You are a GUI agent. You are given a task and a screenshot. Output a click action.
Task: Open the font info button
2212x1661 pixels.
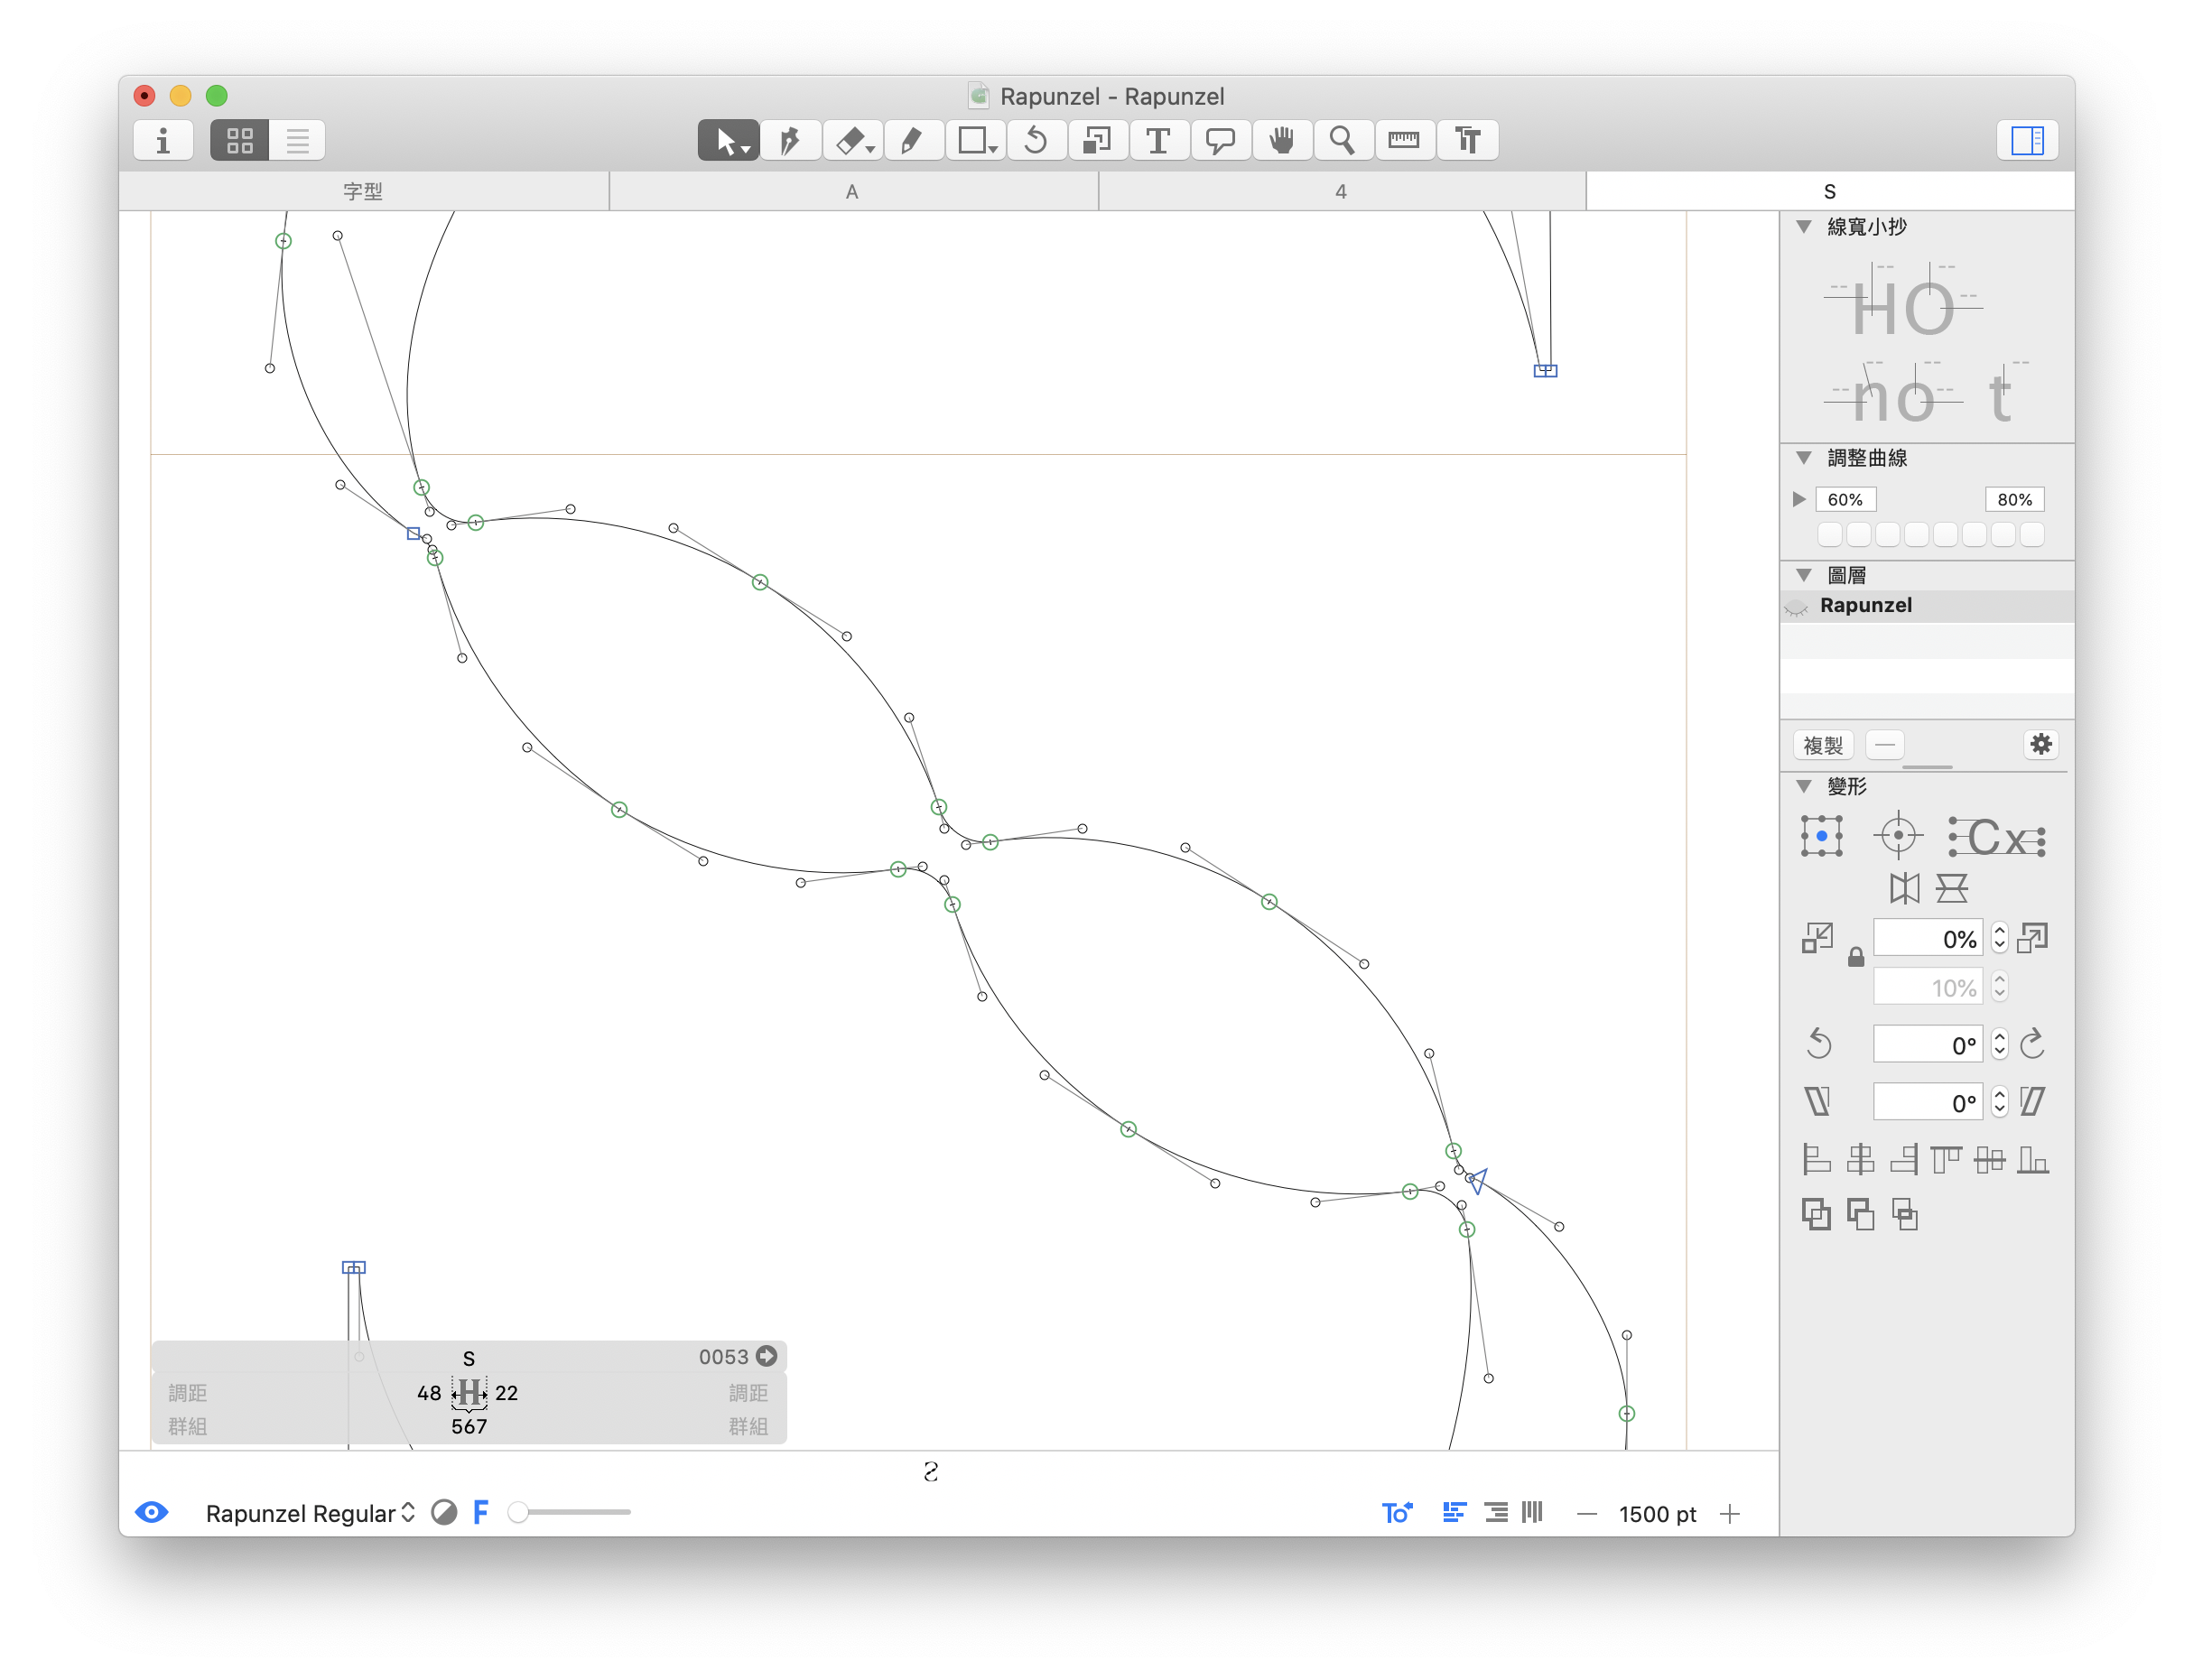pyautogui.click(x=163, y=141)
